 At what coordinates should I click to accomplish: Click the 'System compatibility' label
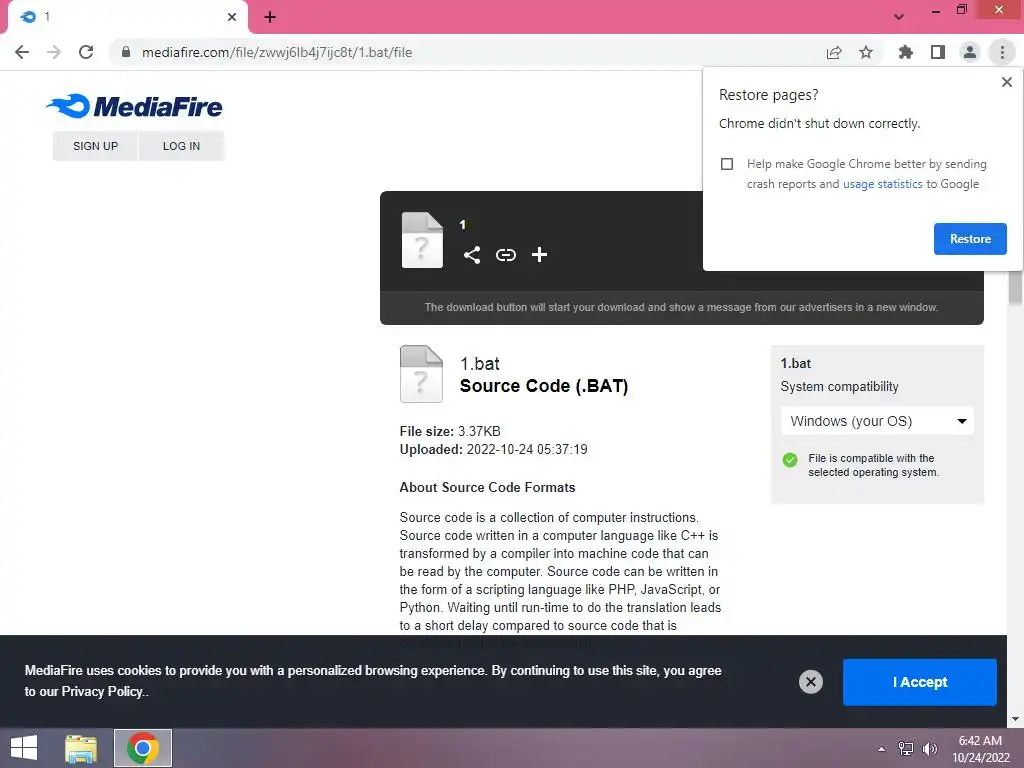[x=839, y=387]
